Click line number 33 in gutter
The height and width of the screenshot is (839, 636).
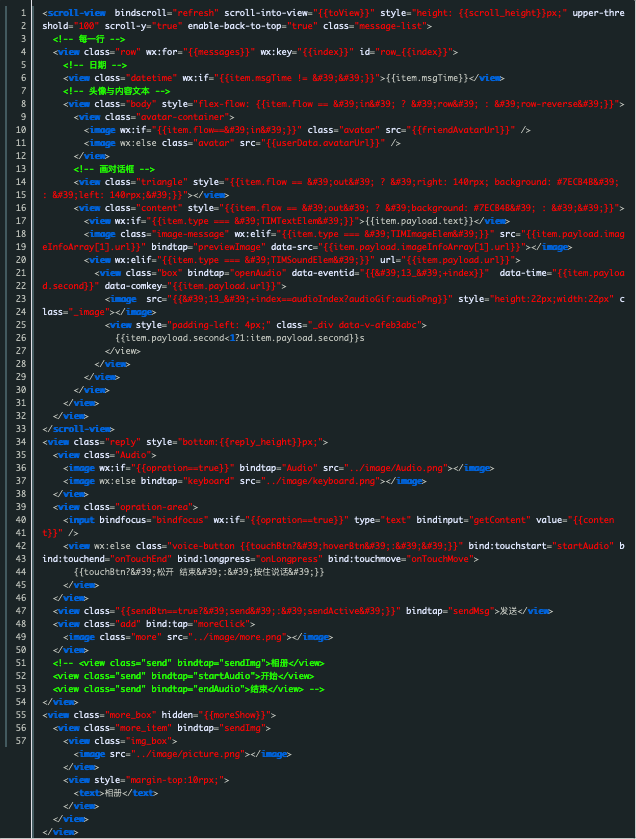(20, 429)
